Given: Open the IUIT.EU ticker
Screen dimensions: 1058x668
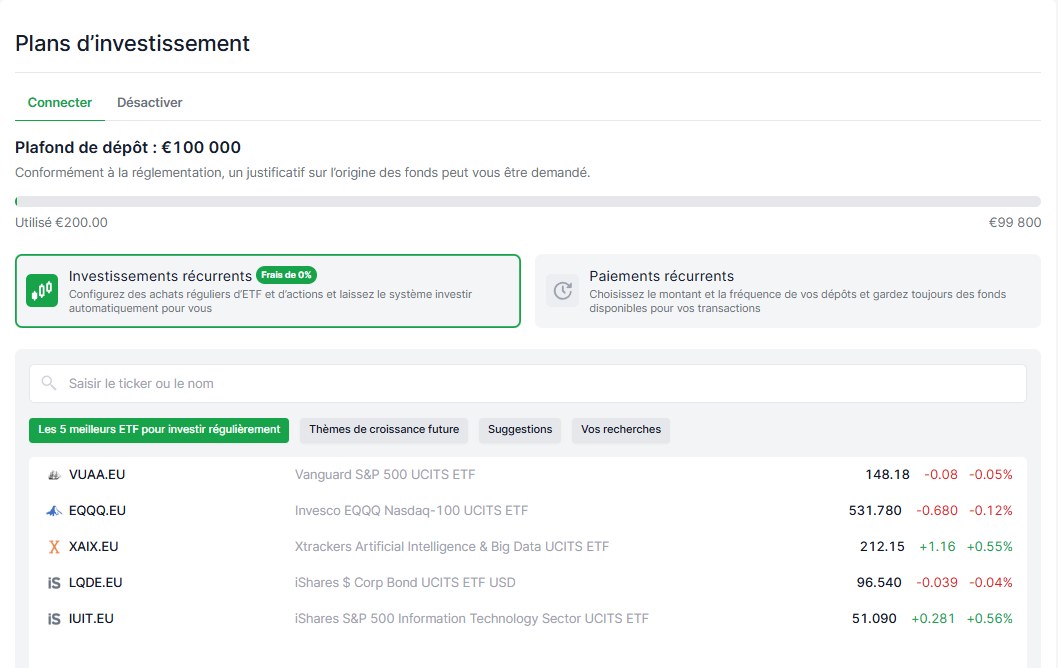Looking at the screenshot, I should (x=91, y=619).
